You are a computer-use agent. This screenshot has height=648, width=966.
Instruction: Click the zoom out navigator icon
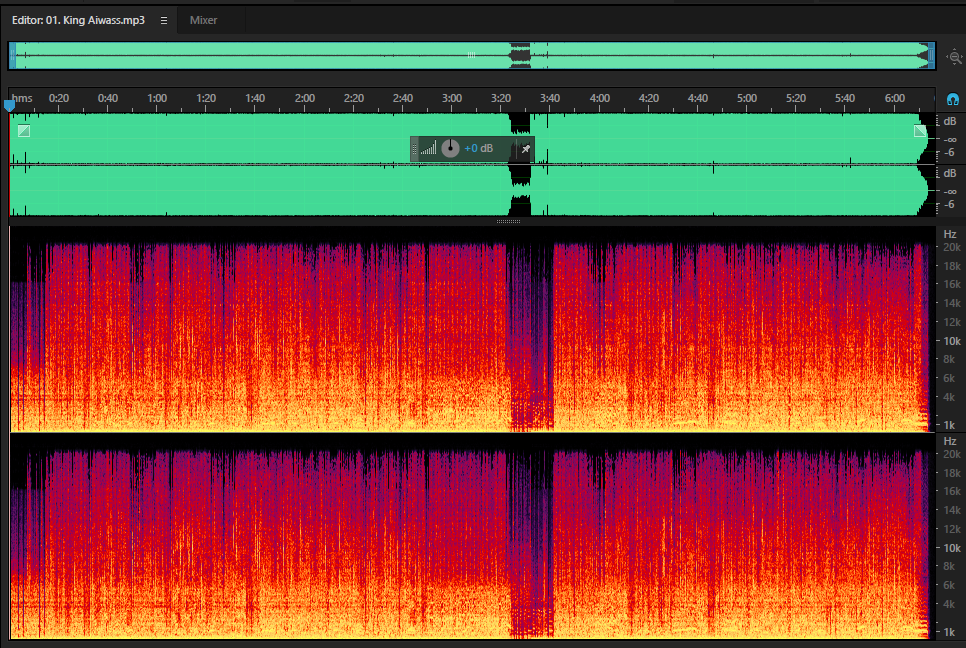954,57
